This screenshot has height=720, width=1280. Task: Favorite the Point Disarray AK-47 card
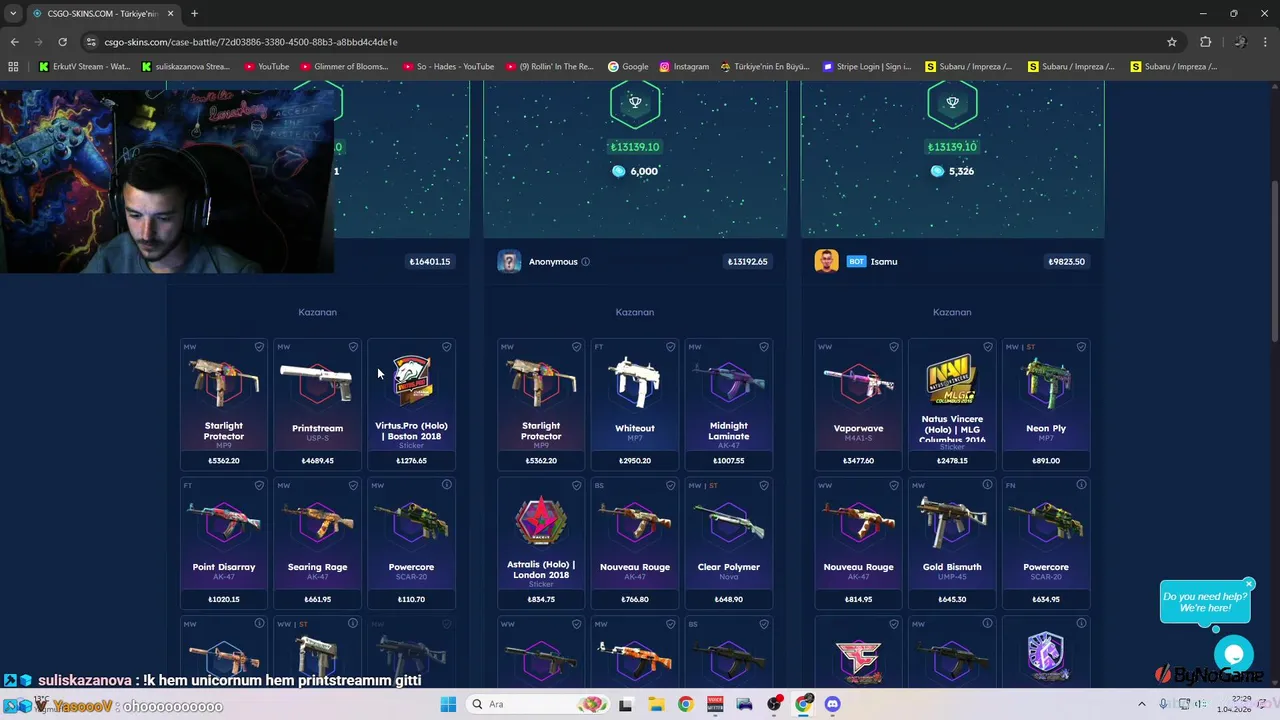[259, 485]
